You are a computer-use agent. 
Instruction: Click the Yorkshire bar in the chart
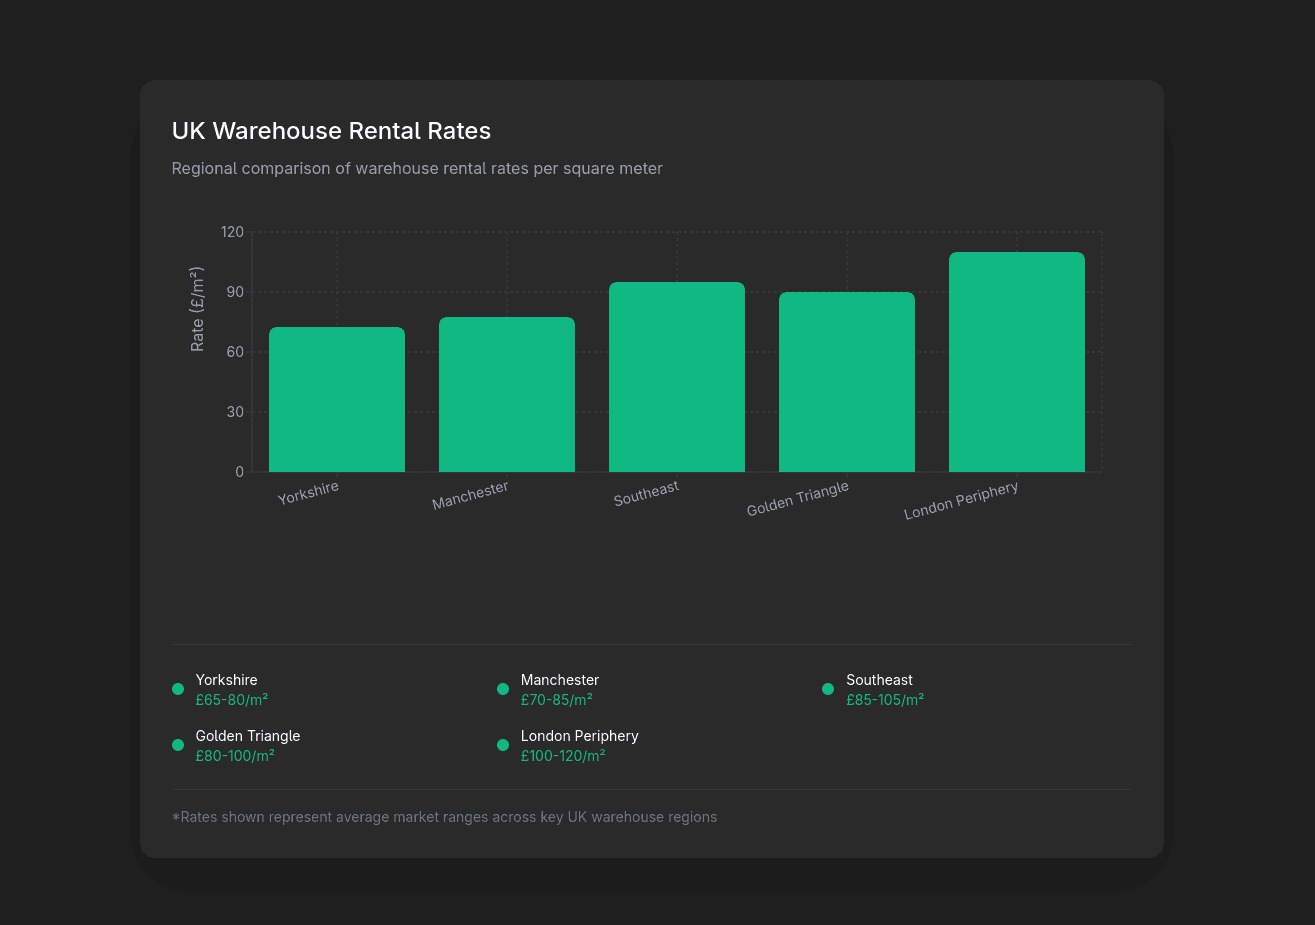coord(337,400)
